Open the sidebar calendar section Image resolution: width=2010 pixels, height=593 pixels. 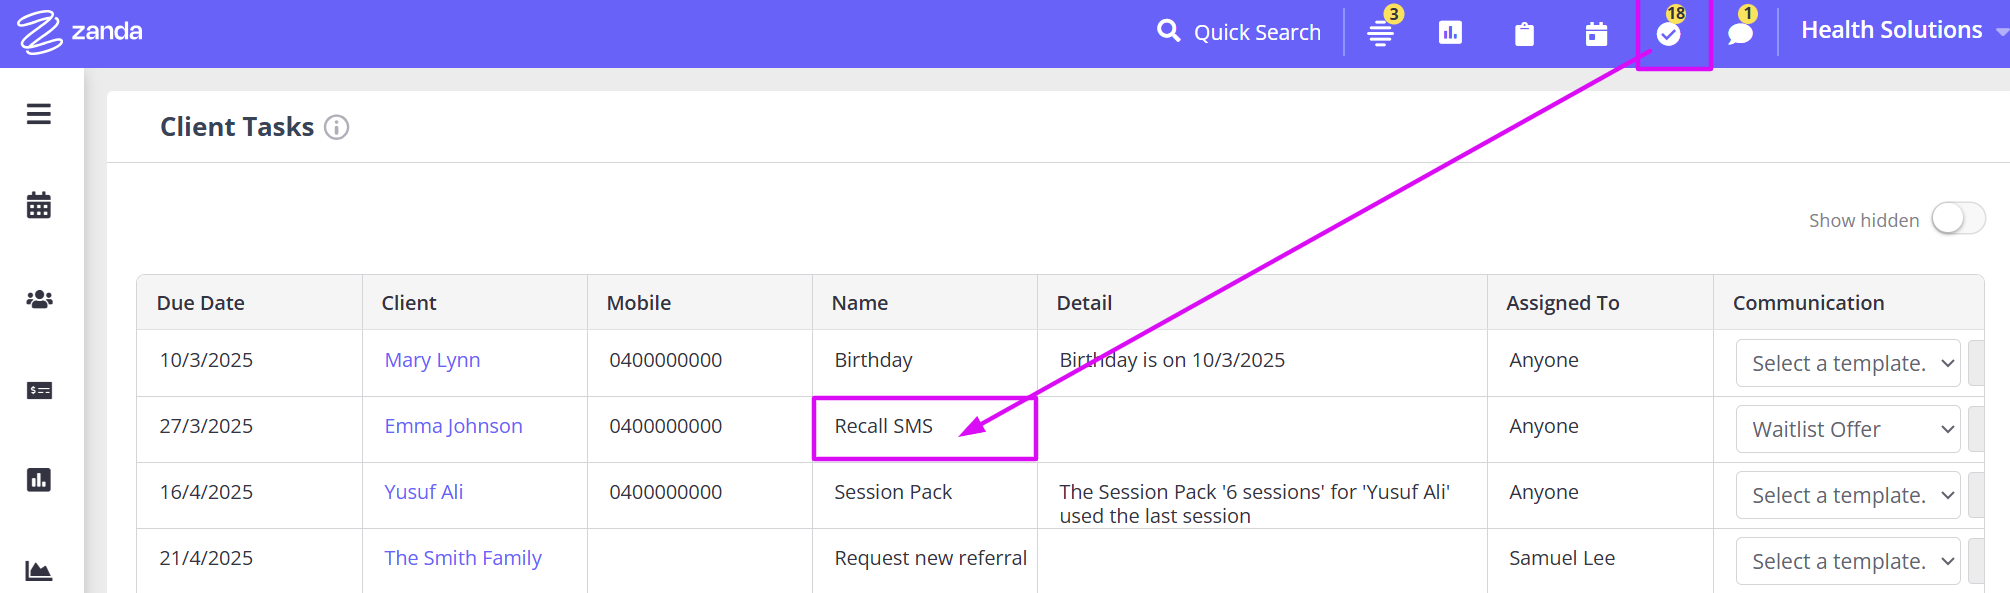coord(39,206)
